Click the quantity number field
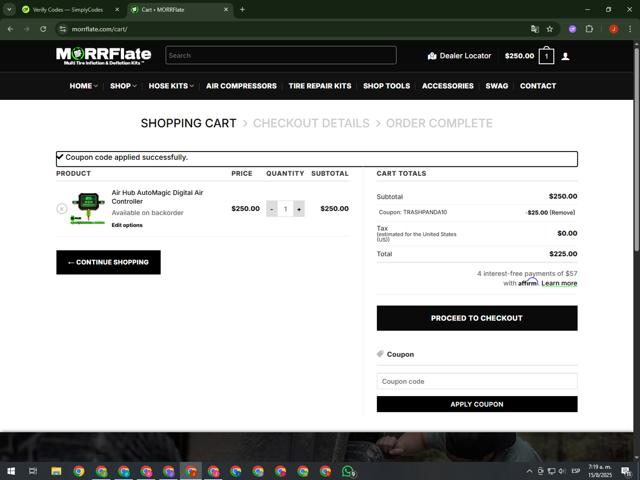 coord(285,209)
